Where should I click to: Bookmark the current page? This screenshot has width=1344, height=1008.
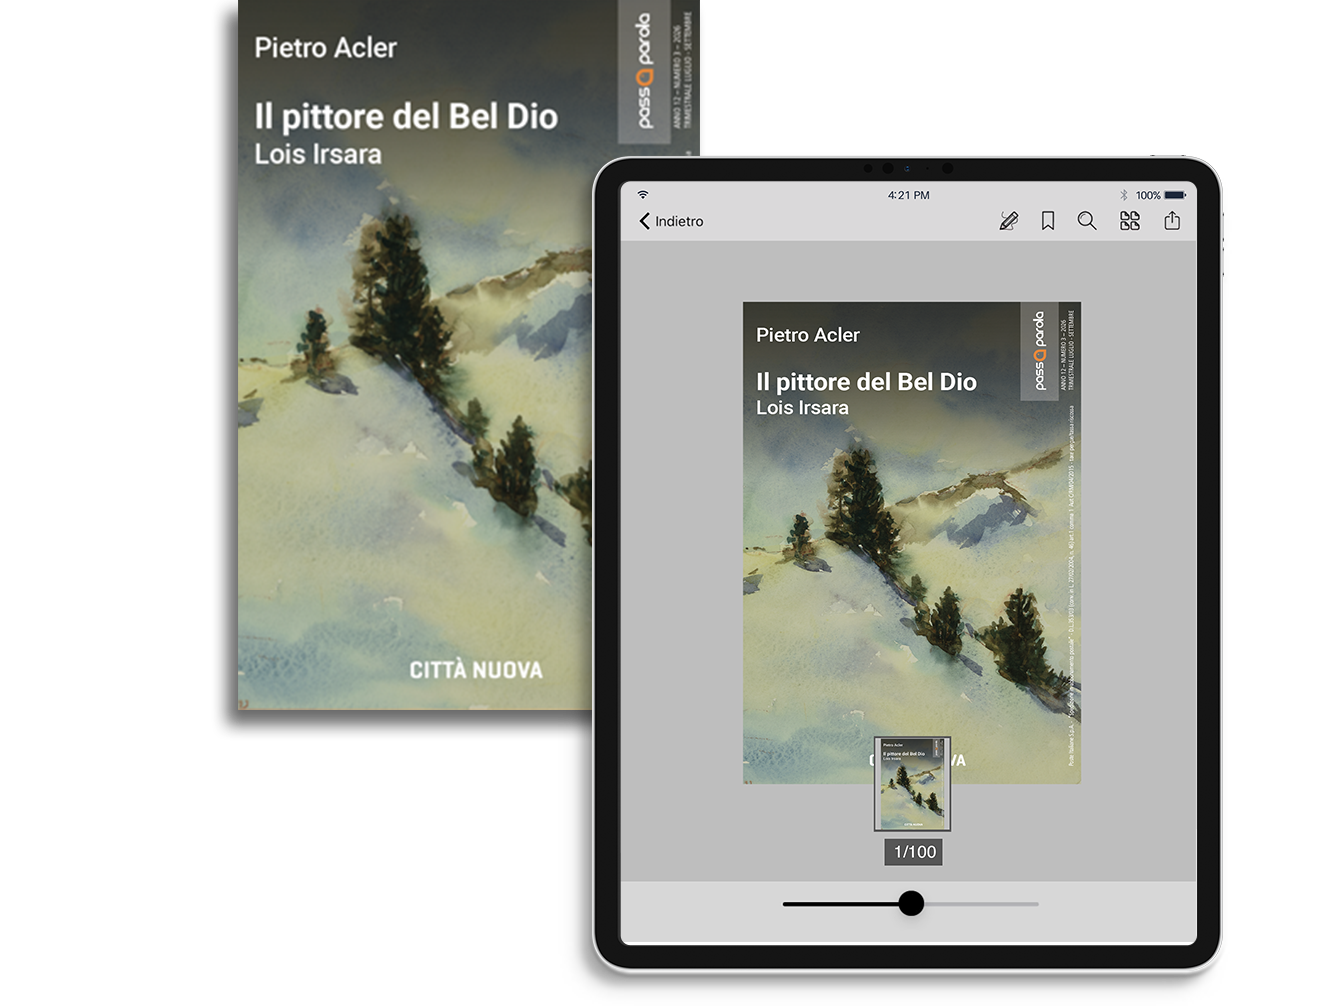tap(1048, 221)
